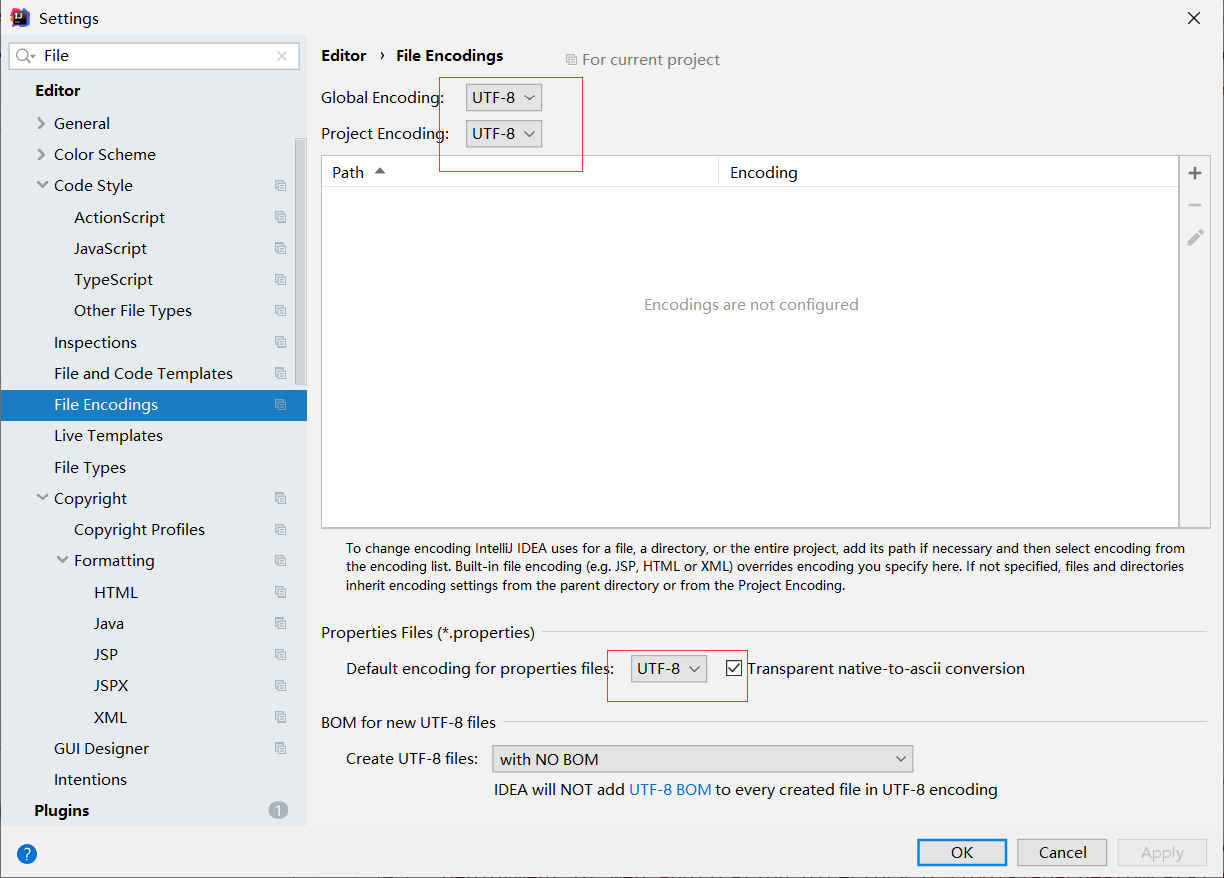Click the Cancel button

[1062, 852]
